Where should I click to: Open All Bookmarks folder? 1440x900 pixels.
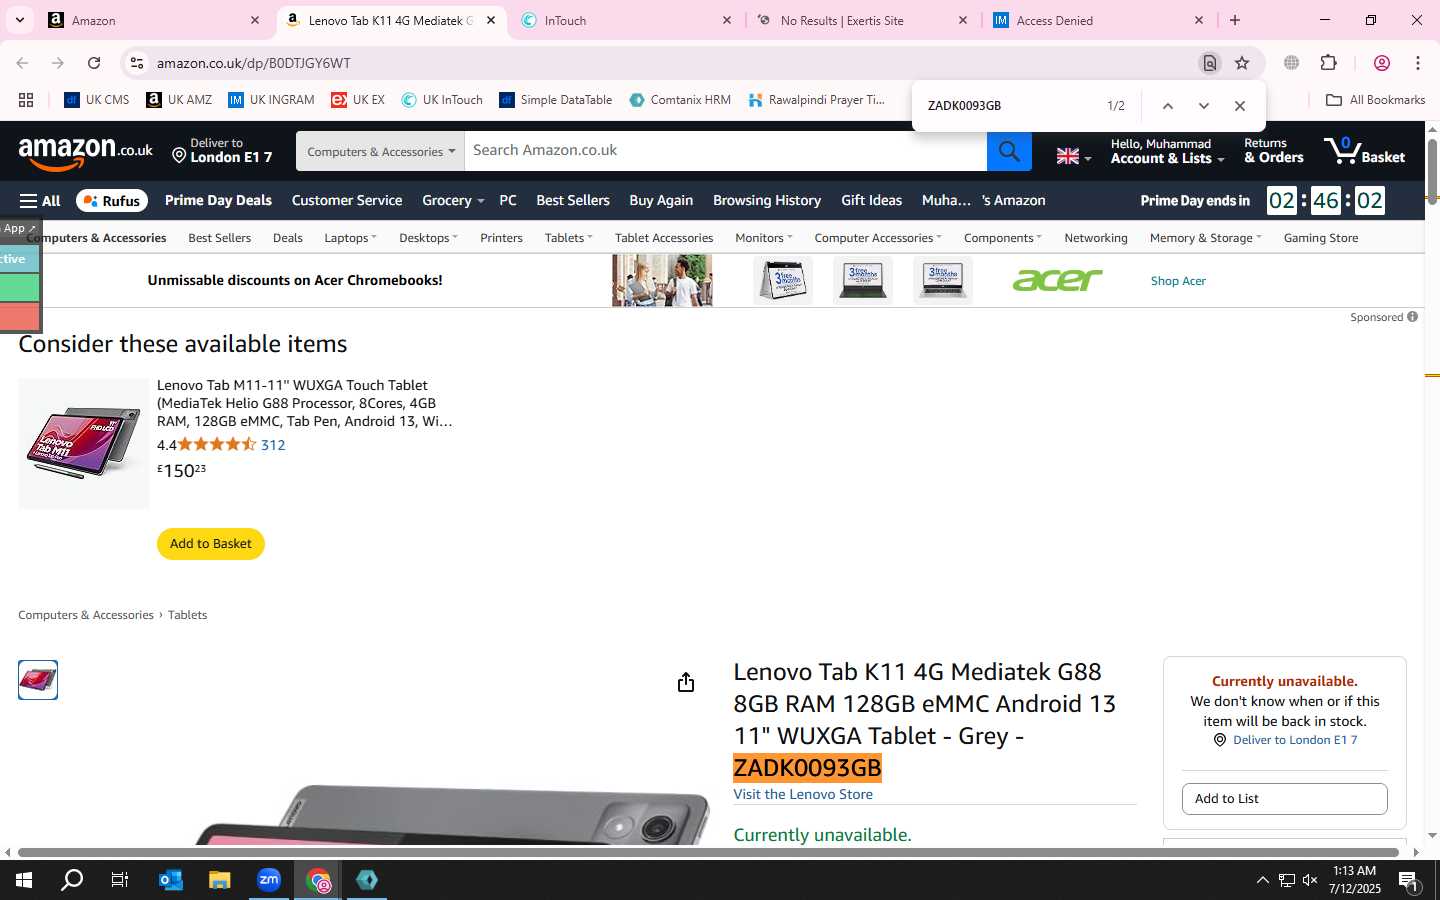(x=1375, y=100)
